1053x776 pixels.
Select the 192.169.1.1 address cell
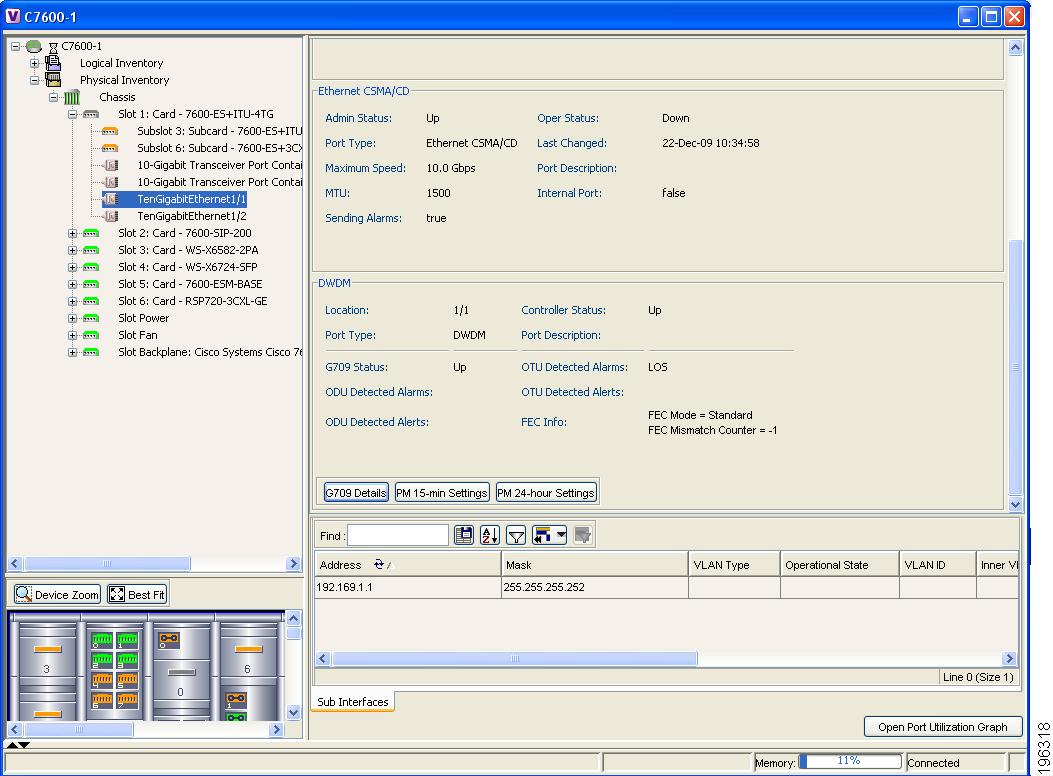(x=408, y=587)
